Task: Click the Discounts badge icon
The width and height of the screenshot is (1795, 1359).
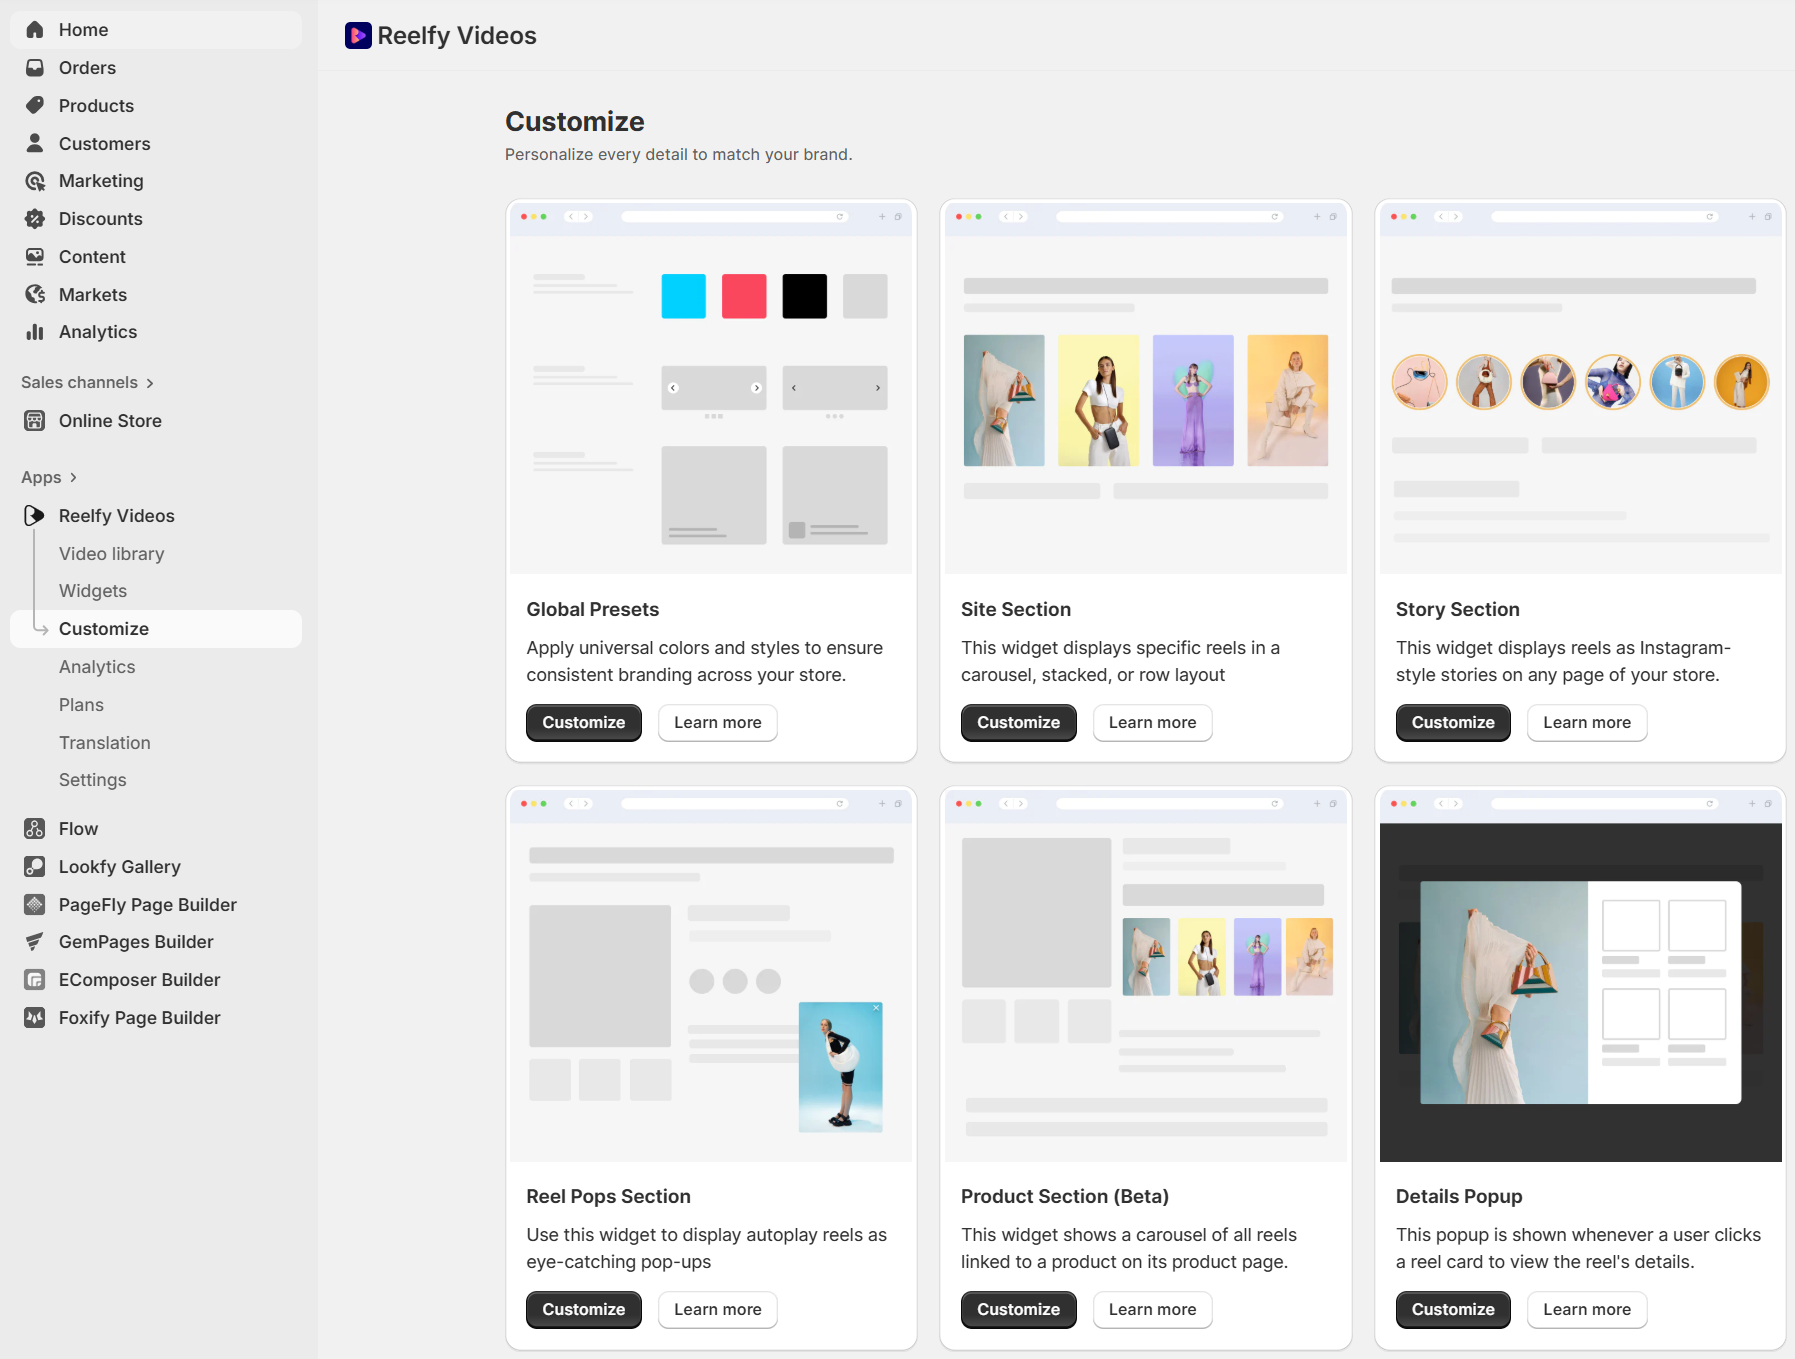Action: coord(35,219)
